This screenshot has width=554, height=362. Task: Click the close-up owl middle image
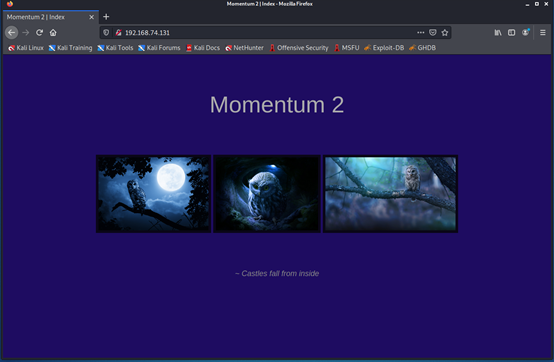pos(267,194)
